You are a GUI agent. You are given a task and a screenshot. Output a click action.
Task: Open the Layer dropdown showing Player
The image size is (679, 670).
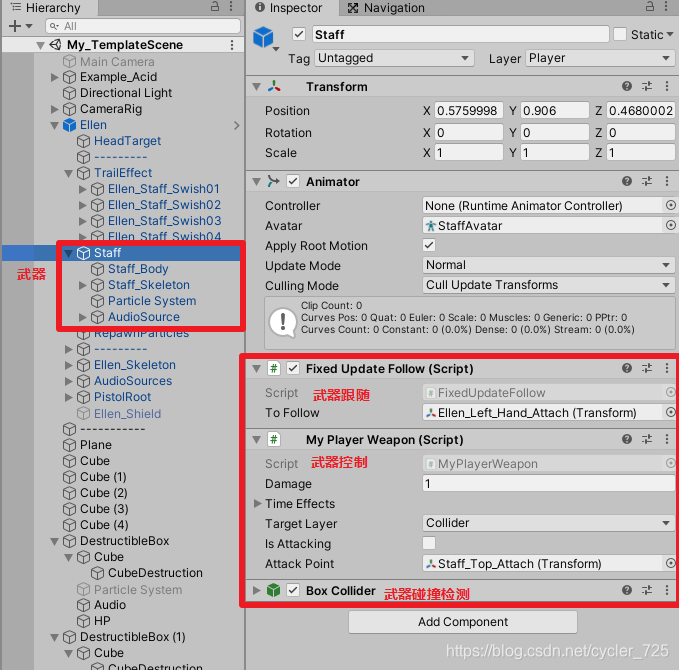point(600,58)
